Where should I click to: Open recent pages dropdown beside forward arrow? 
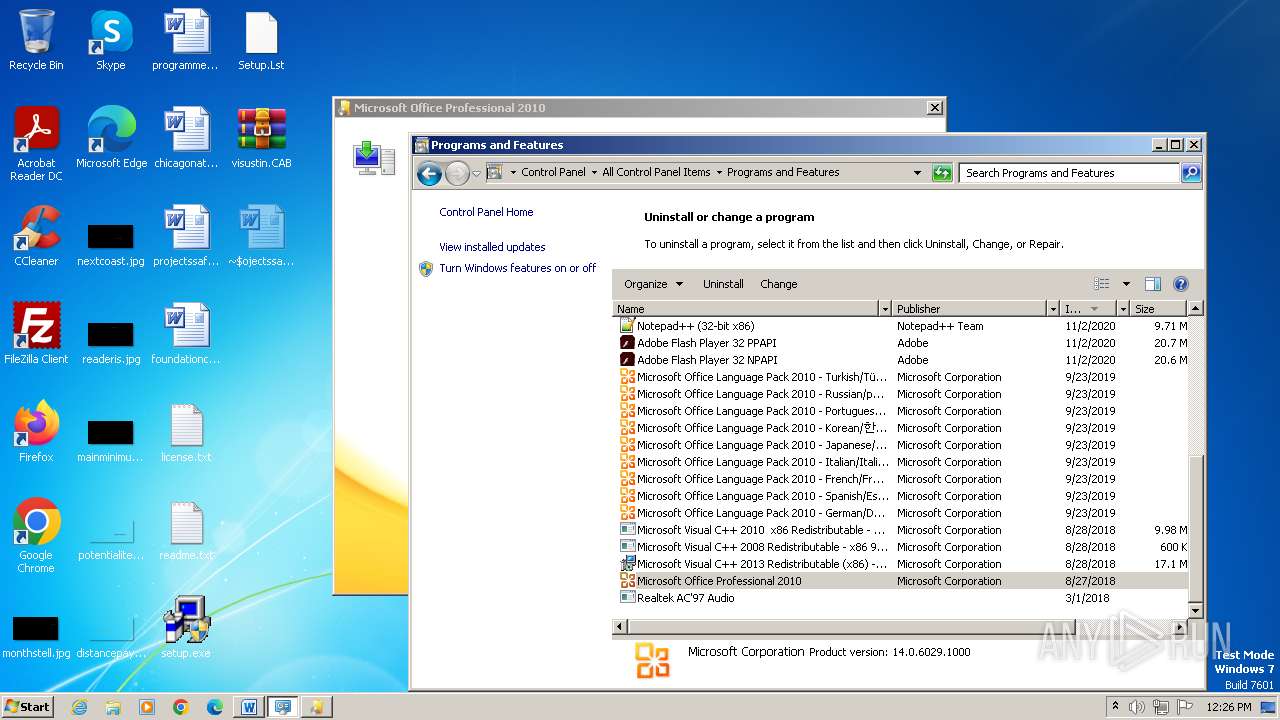point(476,173)
